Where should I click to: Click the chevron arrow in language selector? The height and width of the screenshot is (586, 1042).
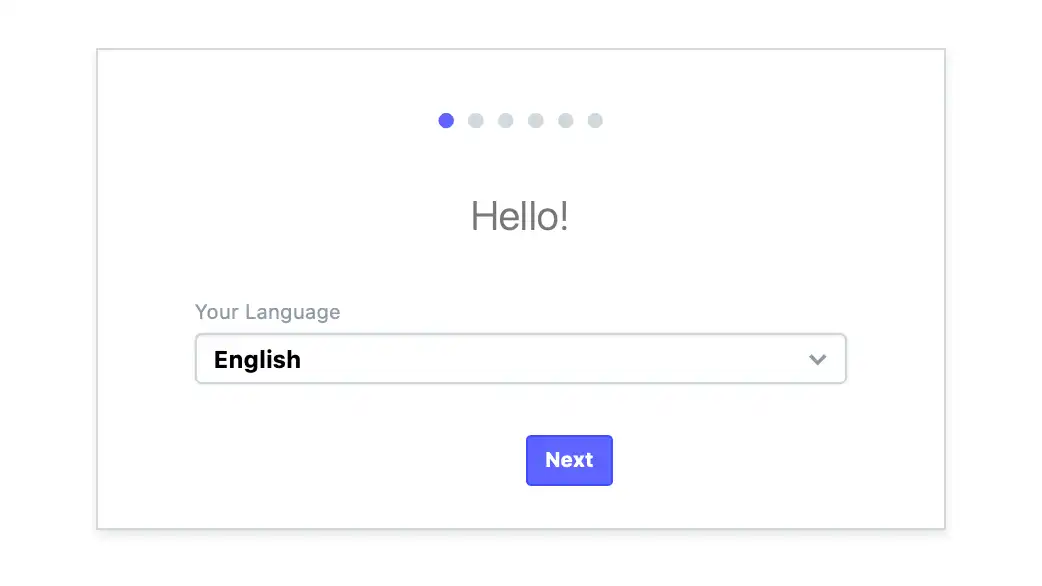point(817,359)
